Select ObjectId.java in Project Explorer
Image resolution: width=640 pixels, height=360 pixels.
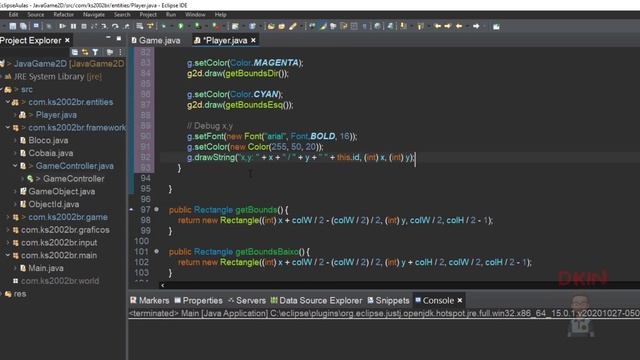pos(53,204)
